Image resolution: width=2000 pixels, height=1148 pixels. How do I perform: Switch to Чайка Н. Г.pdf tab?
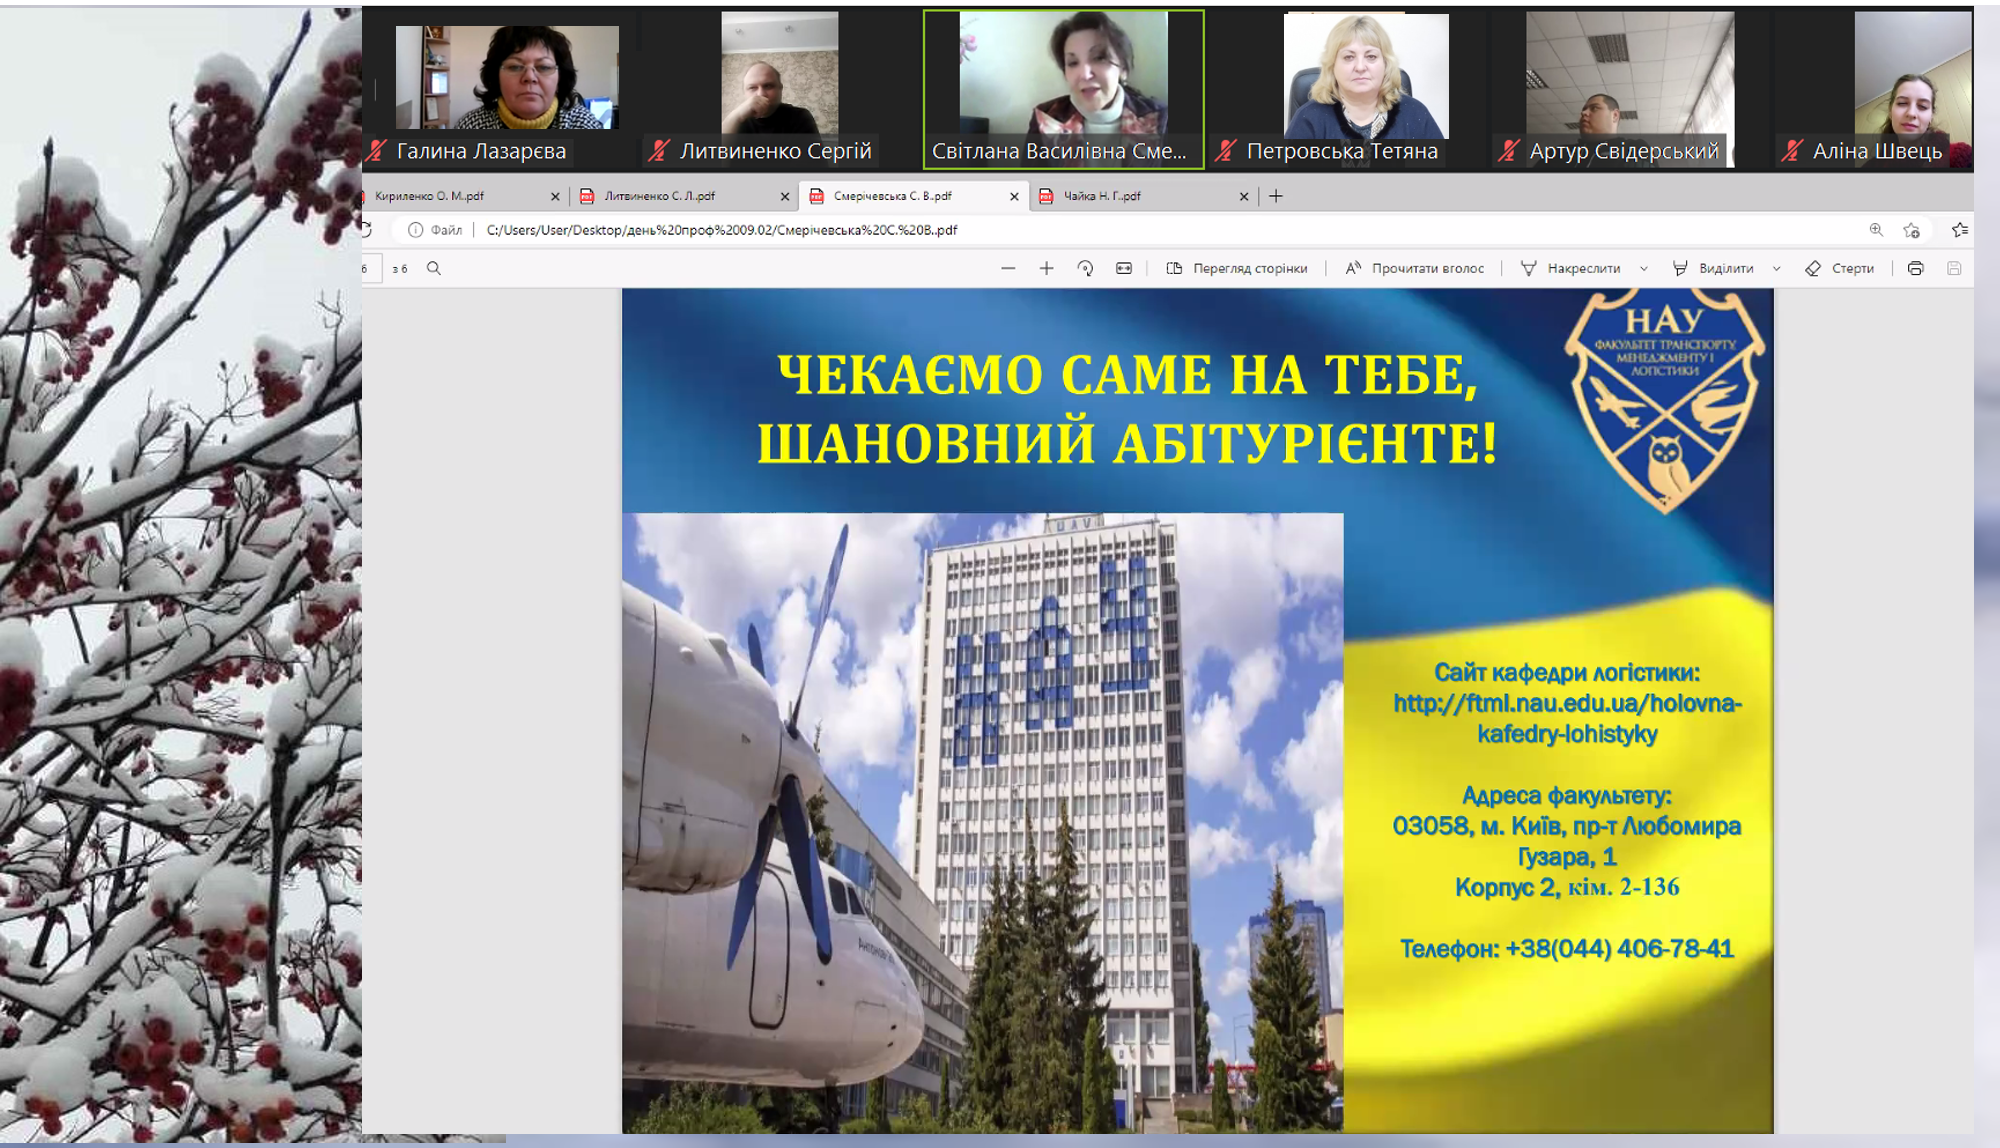click(1102, 196)
